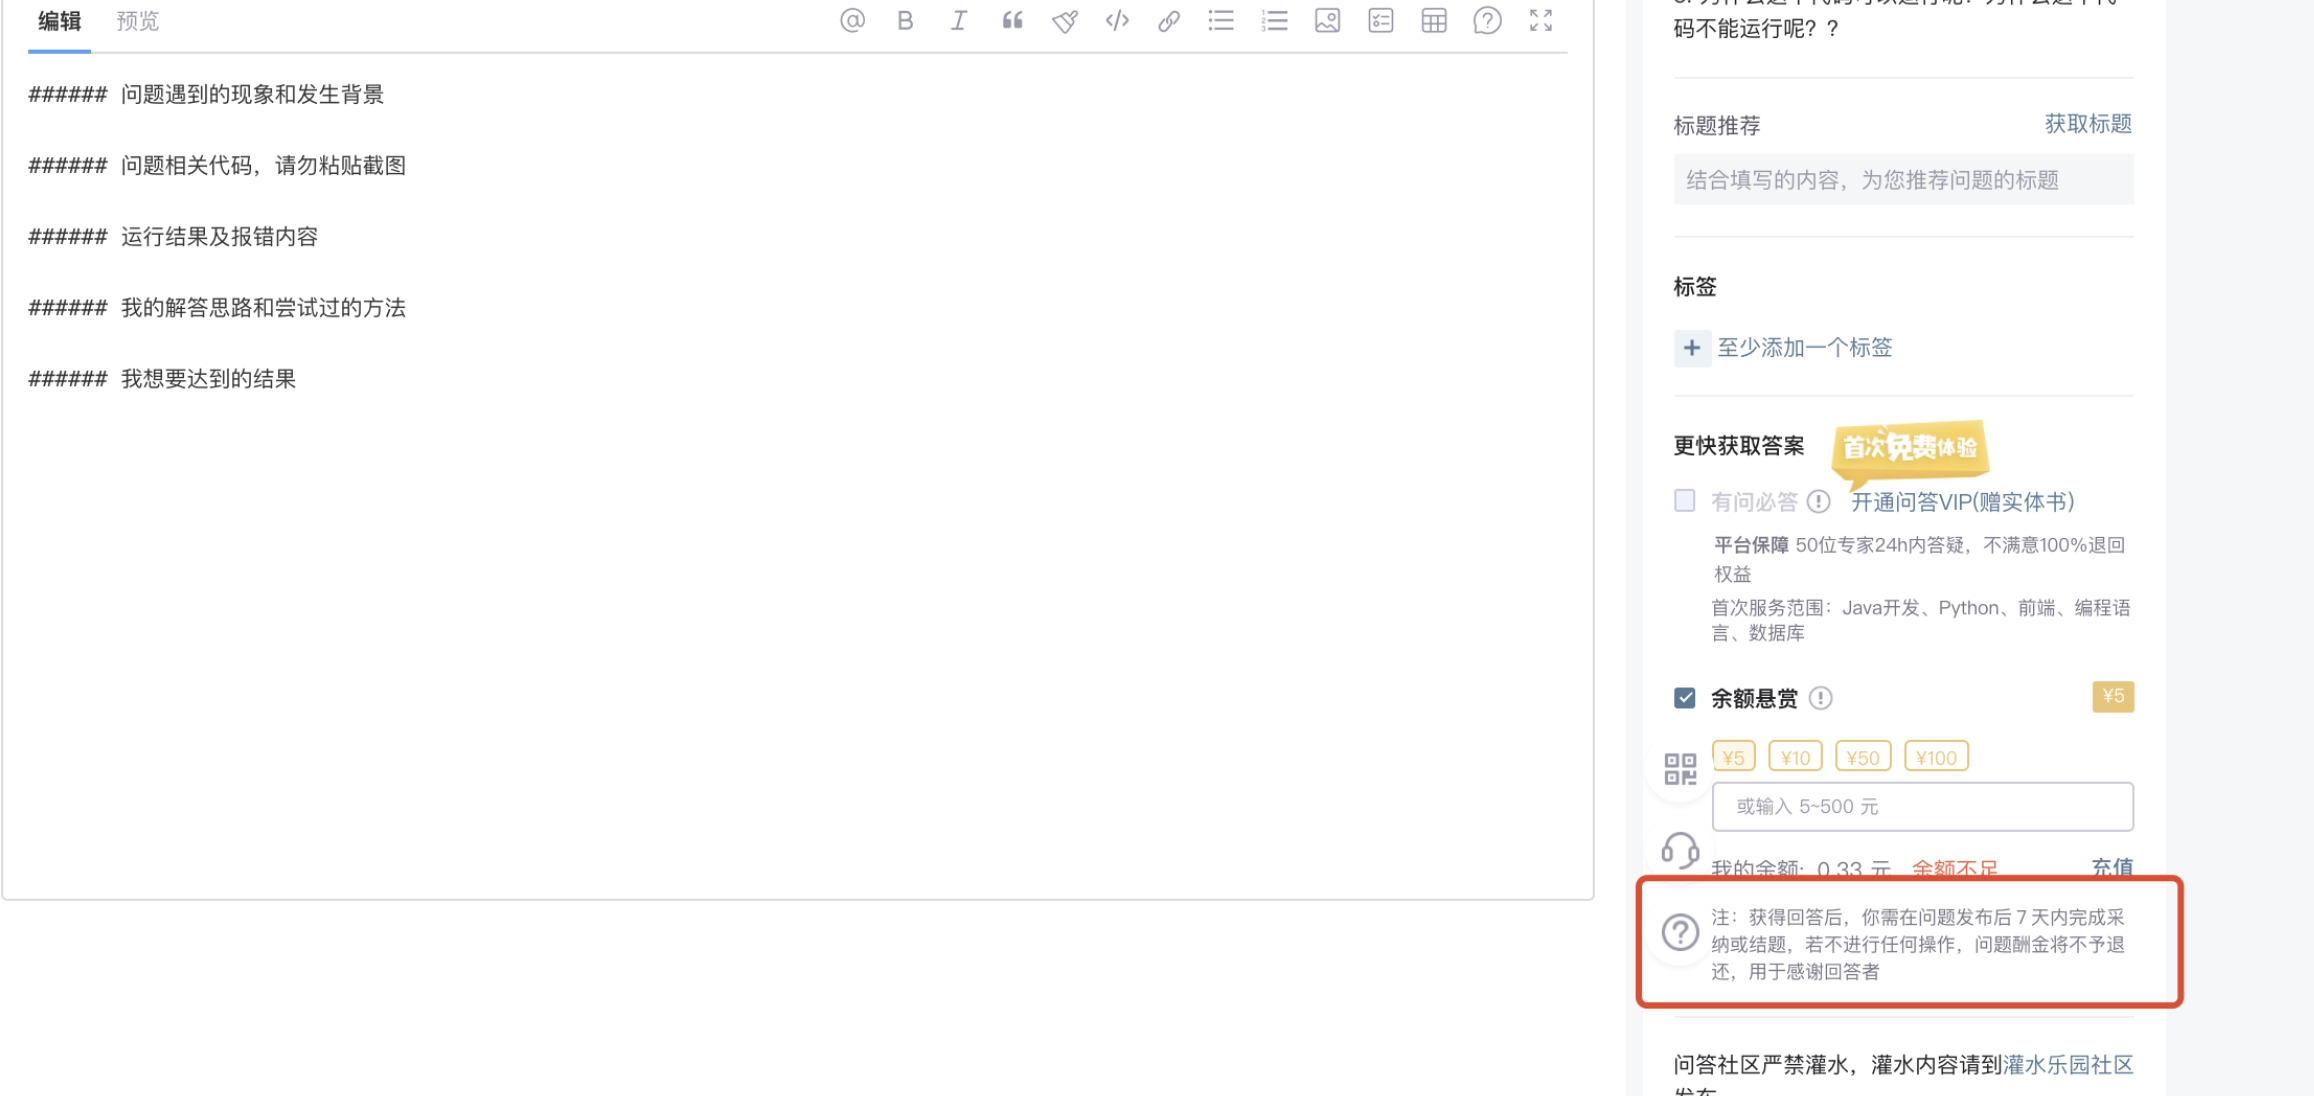Insert a blockquote
The width and height of the screenshot is (2314, 1096).
(1012, 20)
